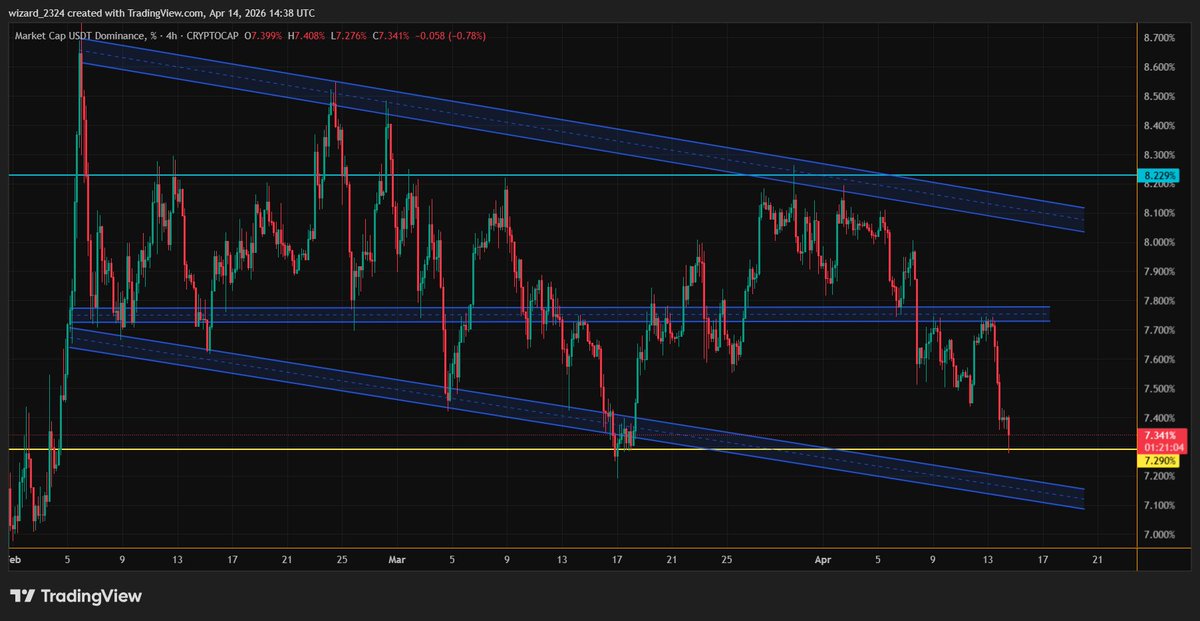Click the 7.500% price axis label

[x=1158, y=389]
